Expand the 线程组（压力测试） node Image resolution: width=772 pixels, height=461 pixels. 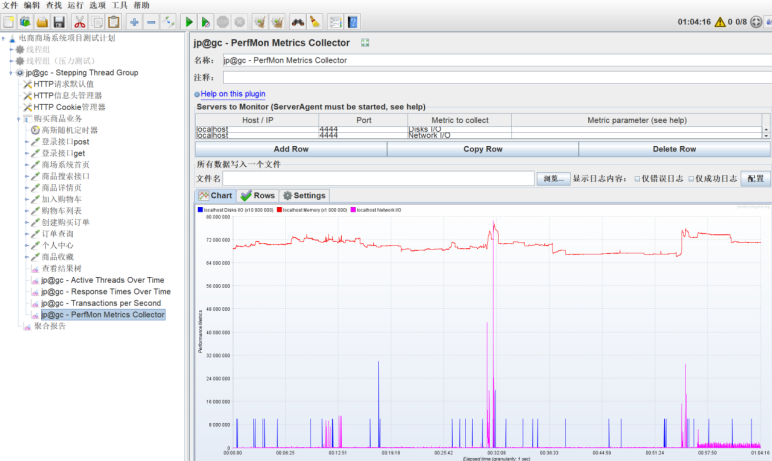(11, 61)
